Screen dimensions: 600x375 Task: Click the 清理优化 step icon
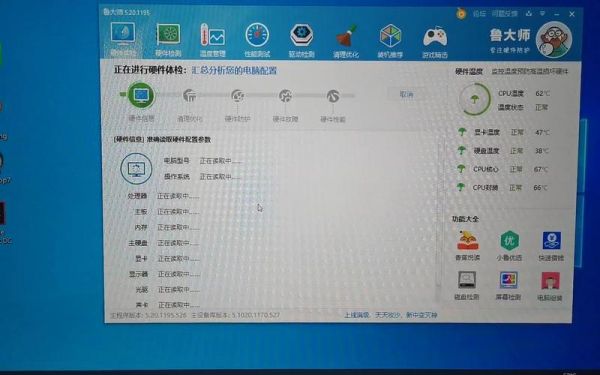(189, 95)
